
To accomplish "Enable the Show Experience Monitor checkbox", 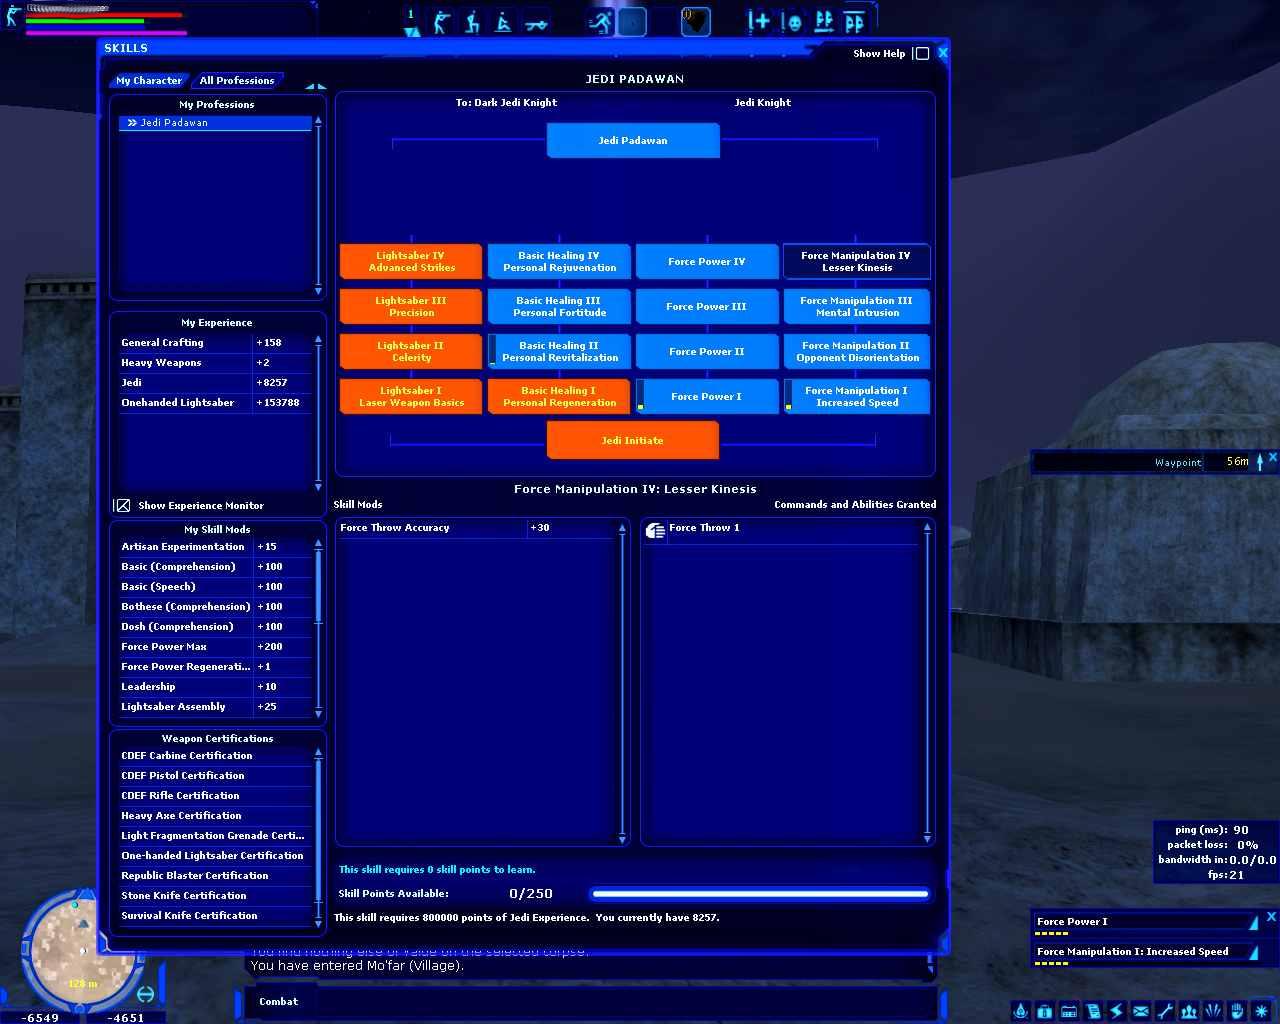I will pyautogui.click(x=122, y=505).
